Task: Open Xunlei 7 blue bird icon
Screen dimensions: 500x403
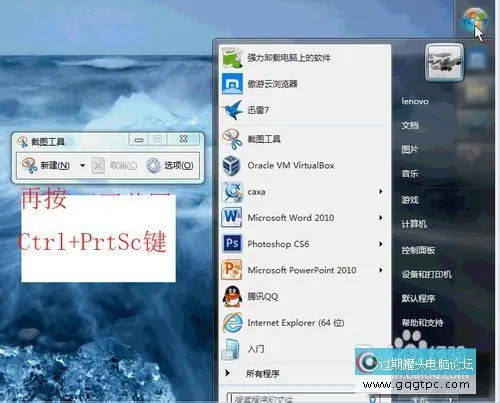Action: click(232, 110)
